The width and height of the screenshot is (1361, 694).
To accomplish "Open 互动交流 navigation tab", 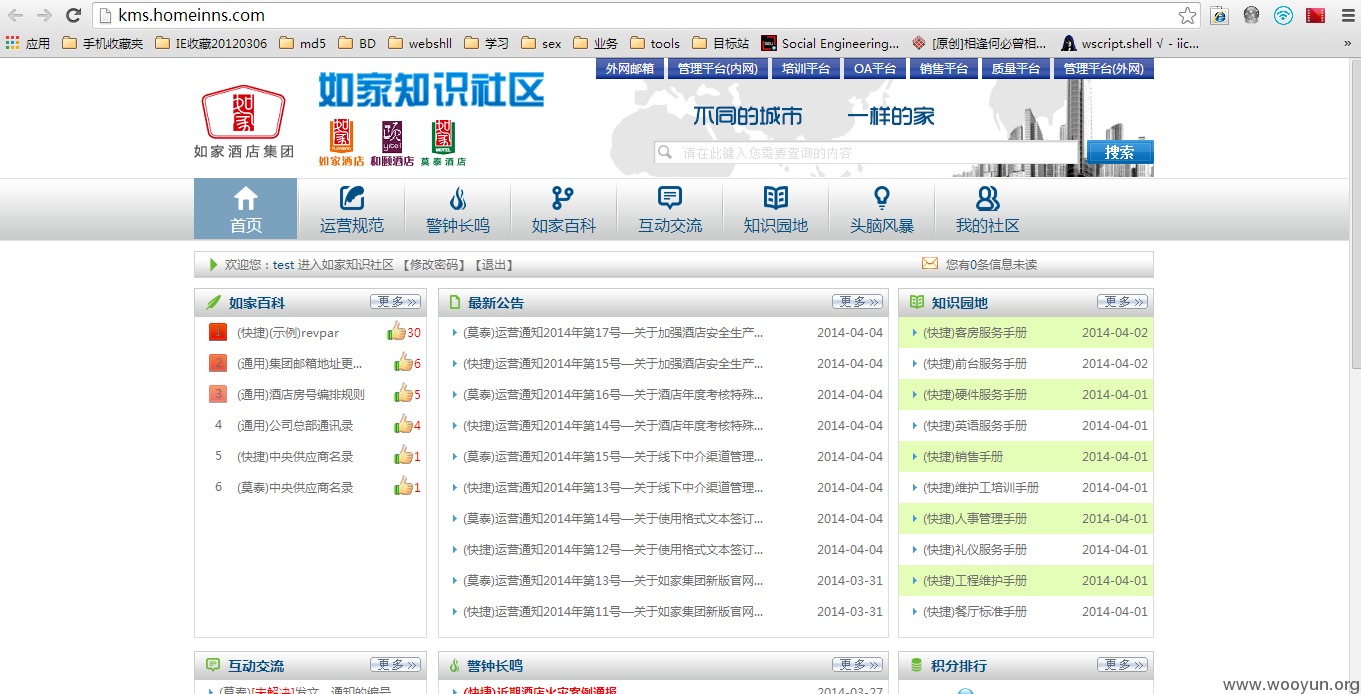I will (x=670, y=209).
